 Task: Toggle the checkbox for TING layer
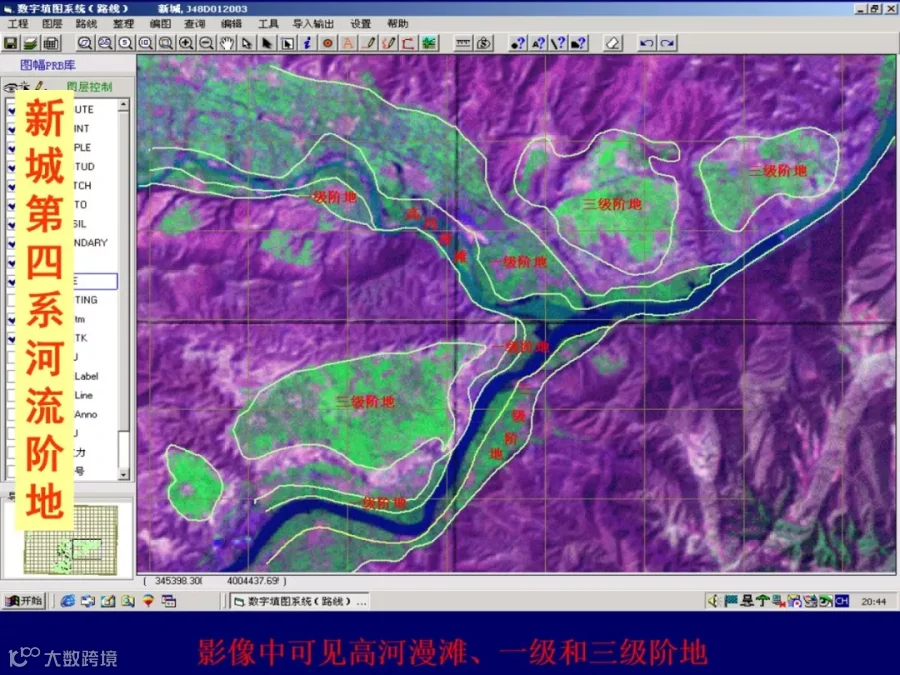click(10, 300)
